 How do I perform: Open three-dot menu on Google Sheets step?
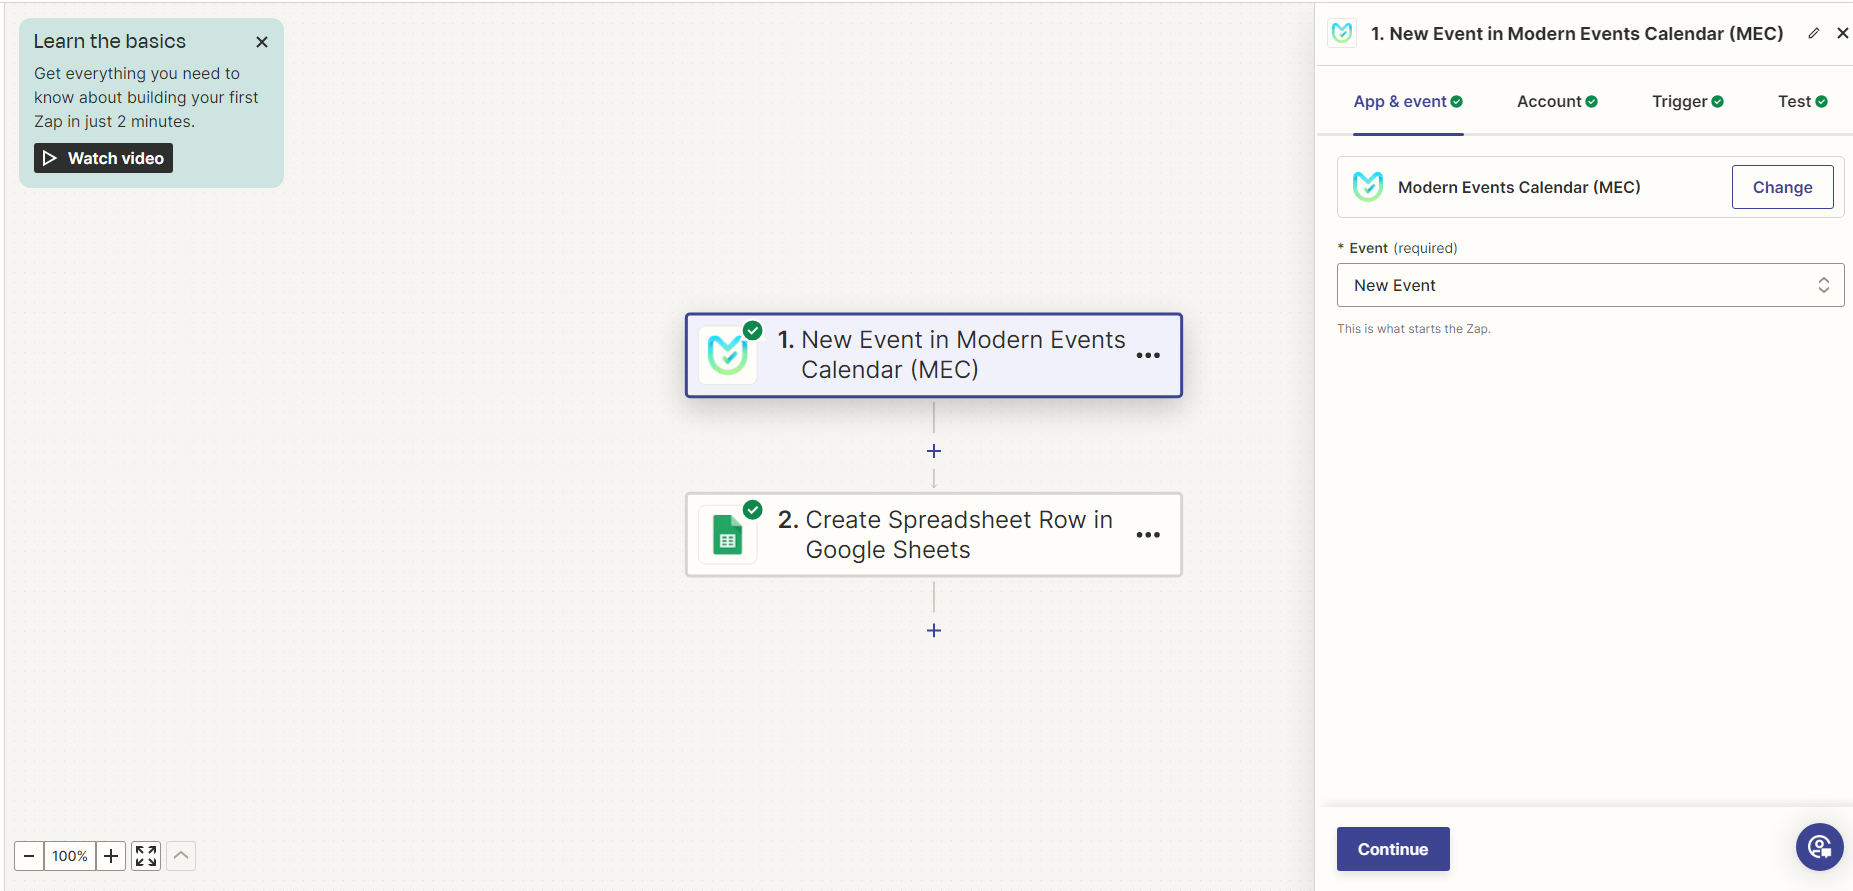click(x=1148, y=535)
